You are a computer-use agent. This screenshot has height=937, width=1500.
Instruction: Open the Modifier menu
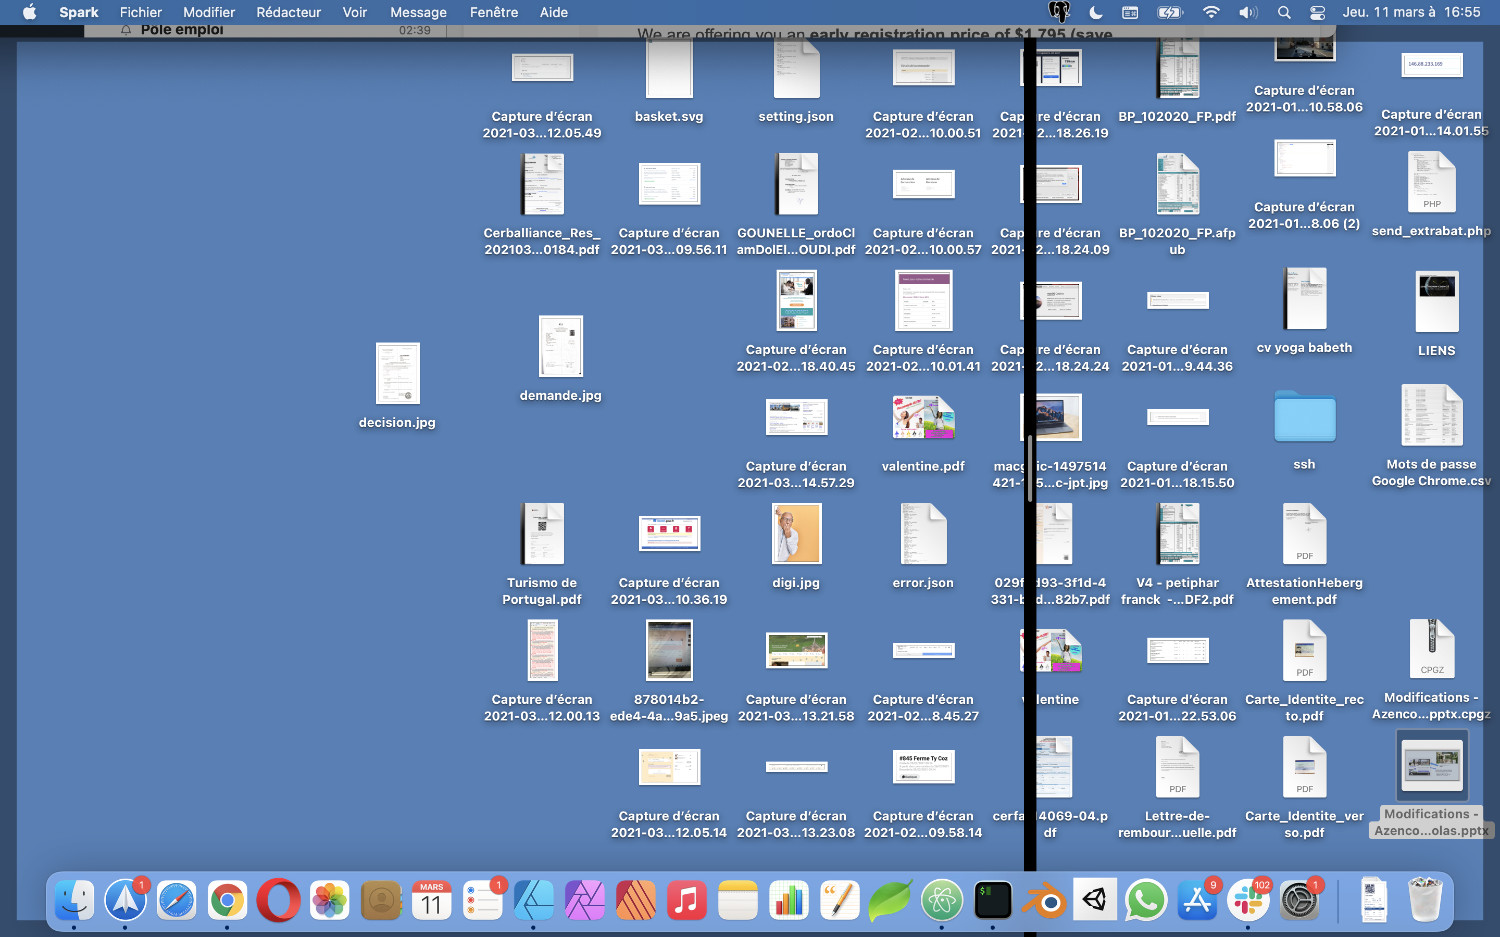209,12
